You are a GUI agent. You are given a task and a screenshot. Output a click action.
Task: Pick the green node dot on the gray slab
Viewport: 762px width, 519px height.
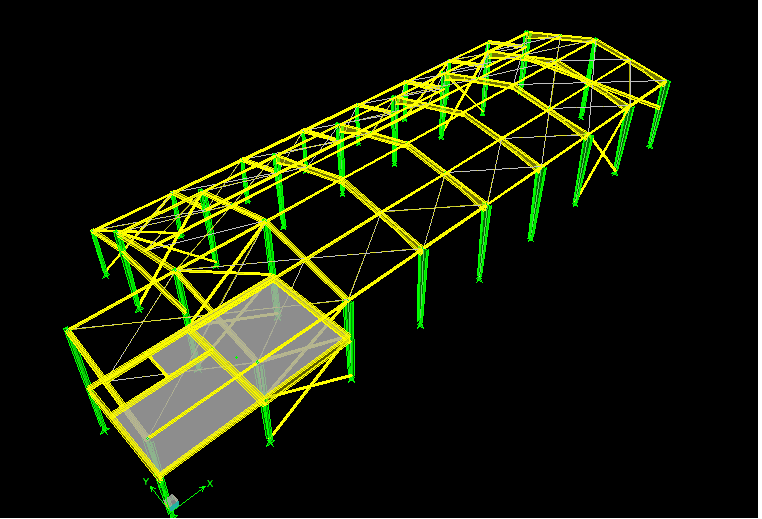(236, 358)
